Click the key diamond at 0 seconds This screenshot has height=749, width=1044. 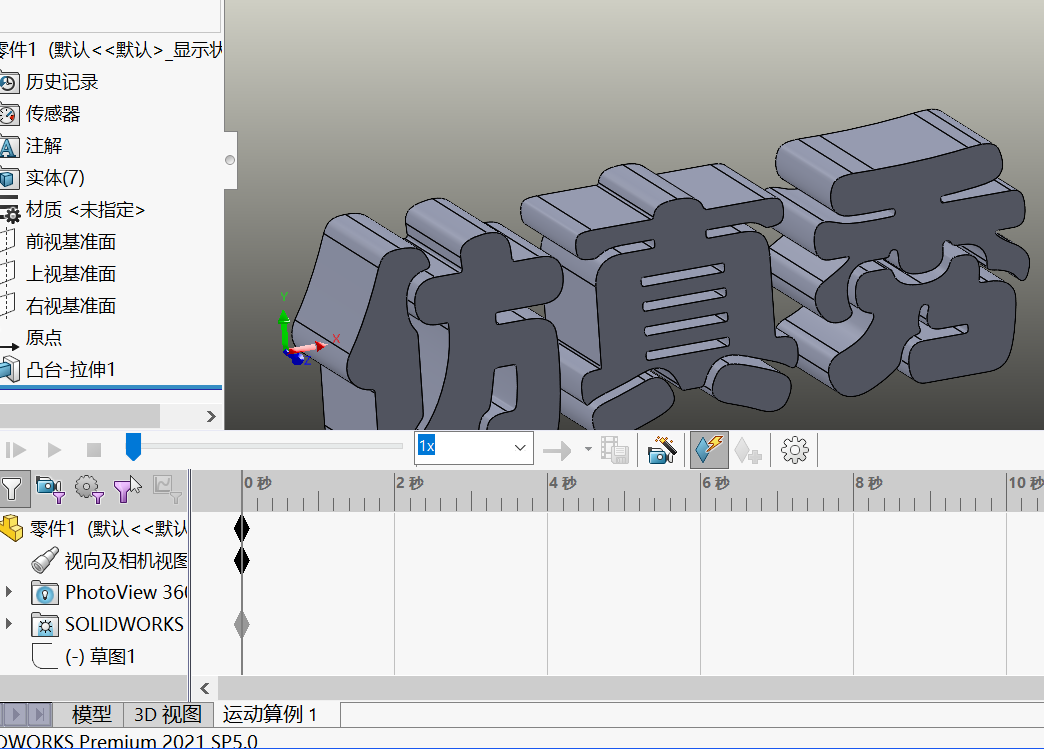click(242, 527)
